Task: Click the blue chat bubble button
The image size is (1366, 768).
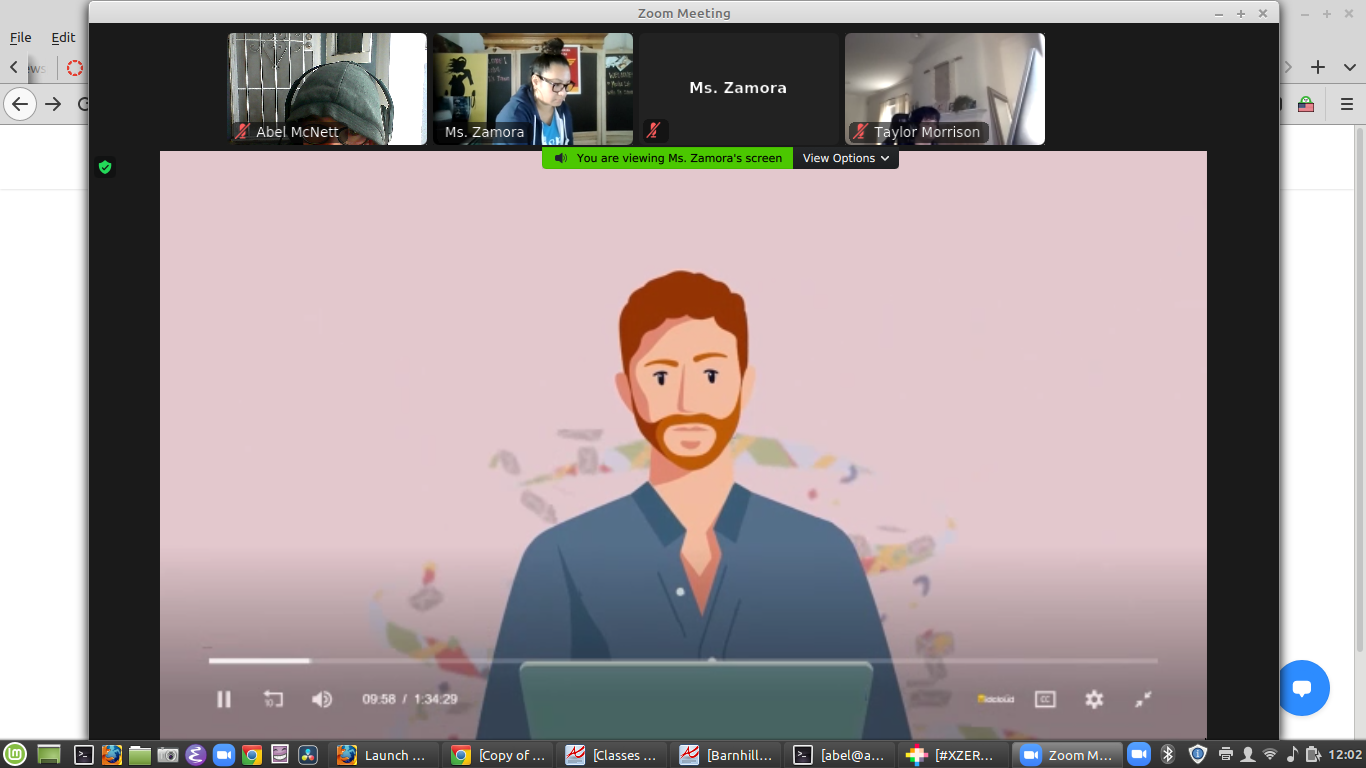Action: tap(1301, 688)
